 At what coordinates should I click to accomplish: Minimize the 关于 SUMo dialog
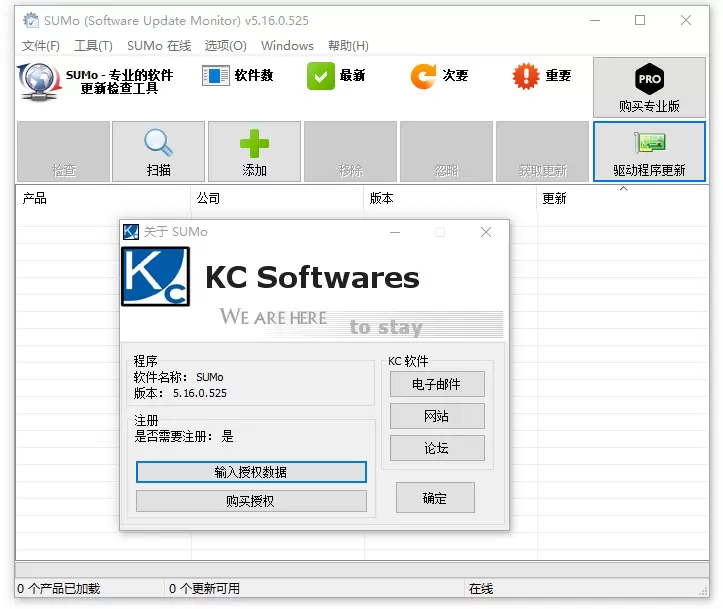click(395, 232)
